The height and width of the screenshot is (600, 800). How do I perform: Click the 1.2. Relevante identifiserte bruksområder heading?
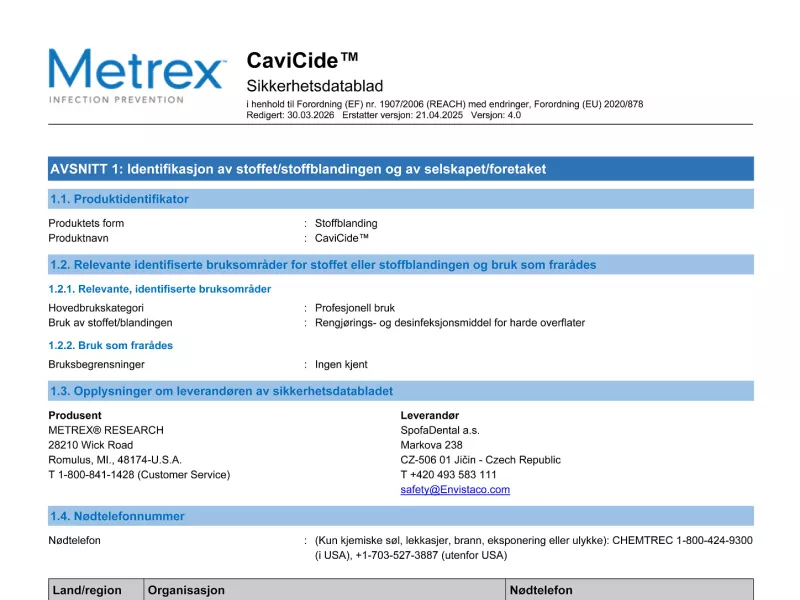pyautogui.click(x=401, y=265)
